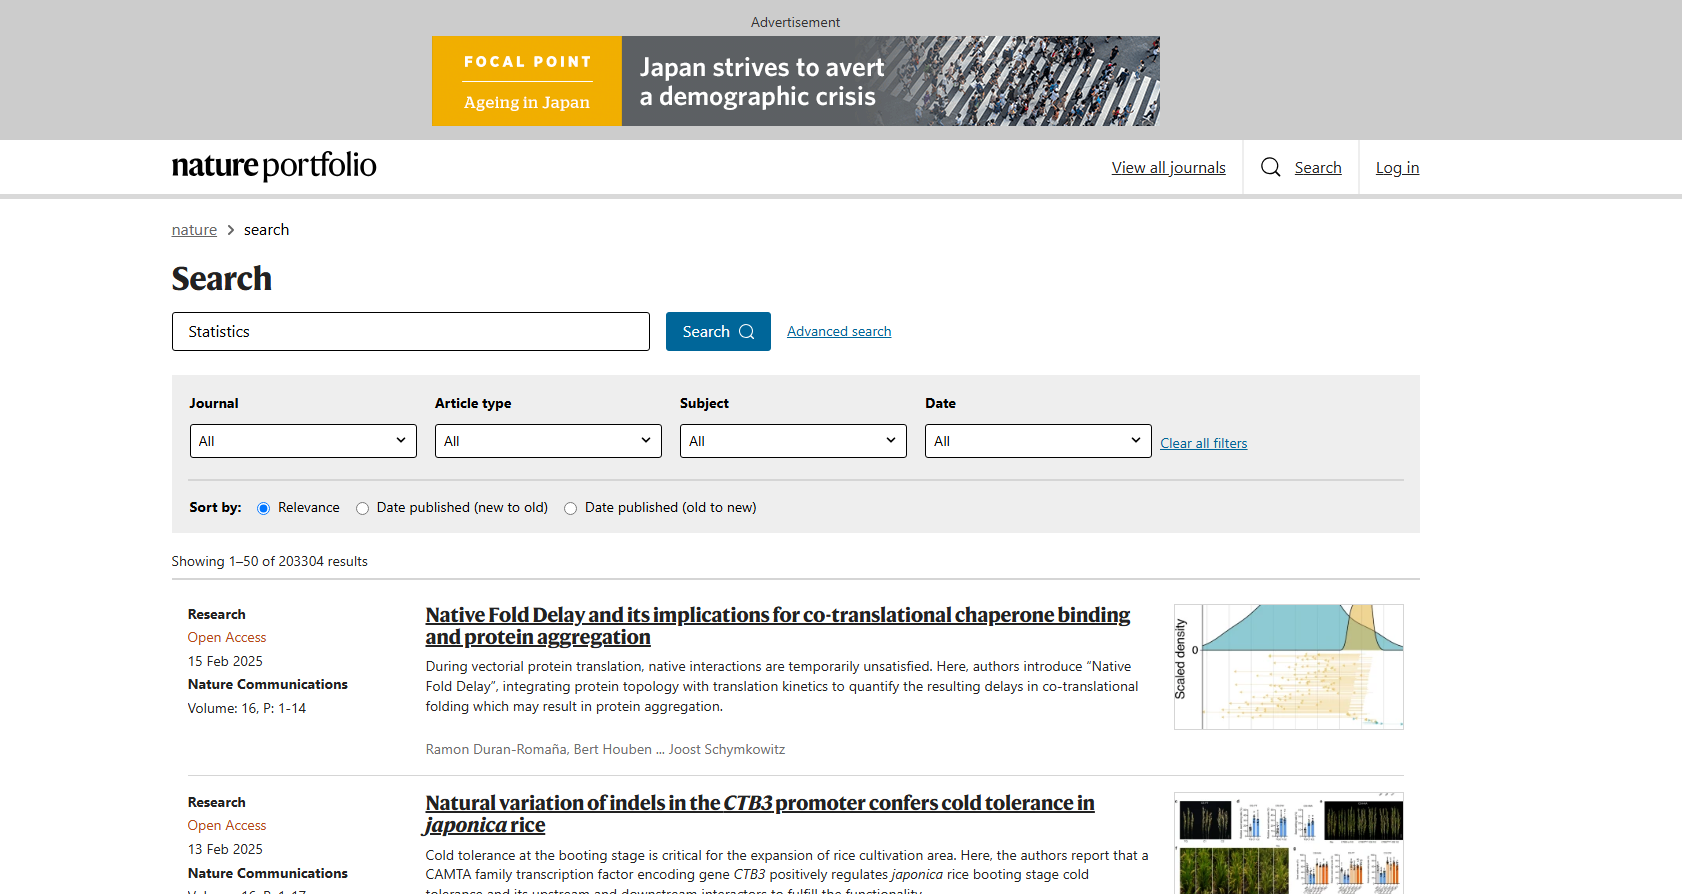
Task: Click the magnifier icon in header
Action: [x=1270, y=167]
